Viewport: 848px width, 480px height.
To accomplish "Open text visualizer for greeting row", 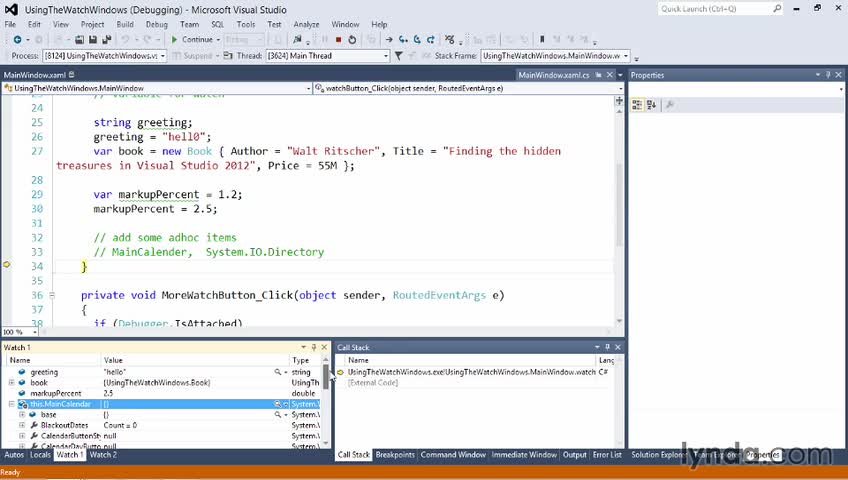I will coord(277,372).
